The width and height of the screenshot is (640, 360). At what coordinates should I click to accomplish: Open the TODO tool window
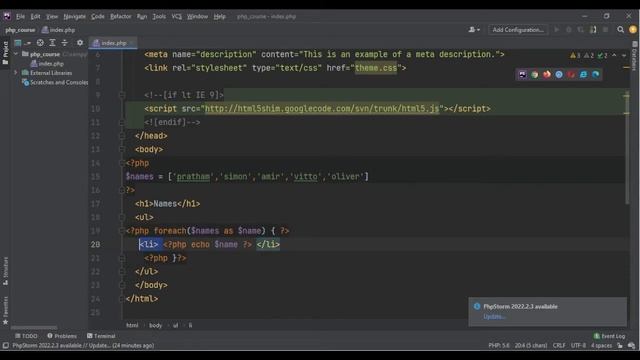[26, 336]
